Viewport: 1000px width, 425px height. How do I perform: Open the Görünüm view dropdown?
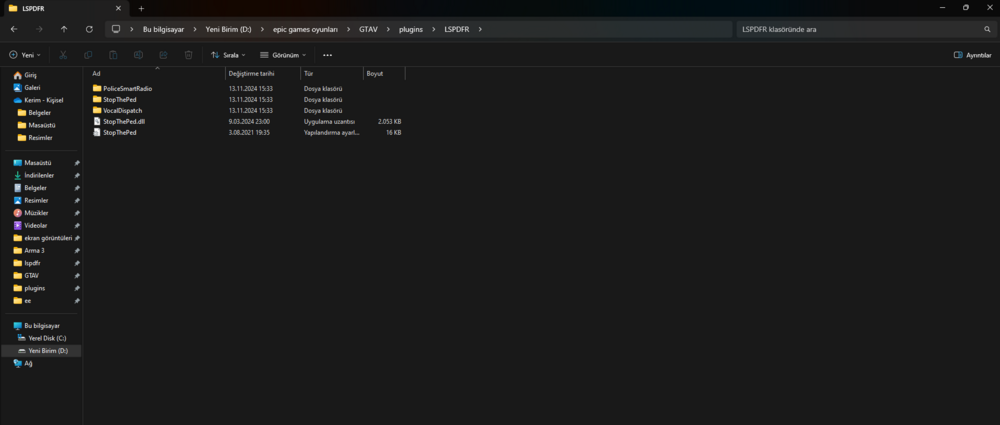point(283,55)
